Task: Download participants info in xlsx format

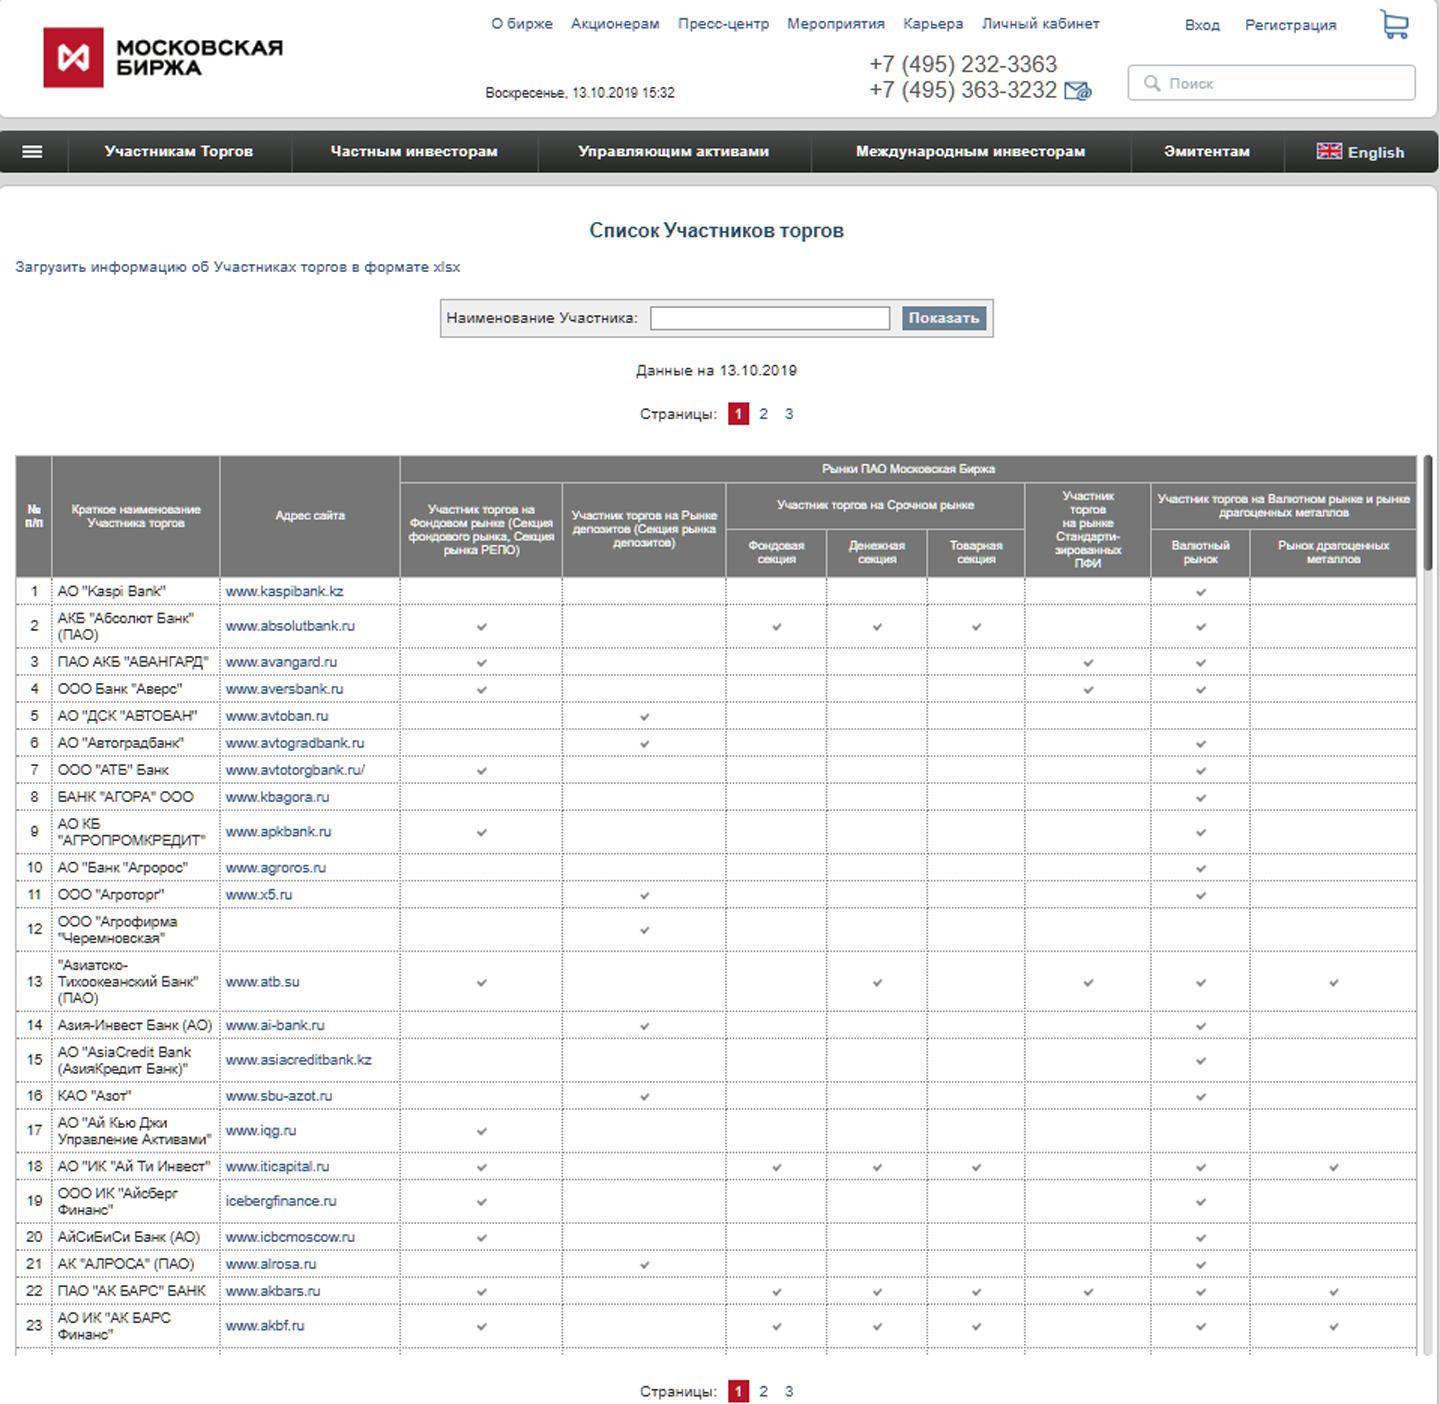Action: [238, 267]
